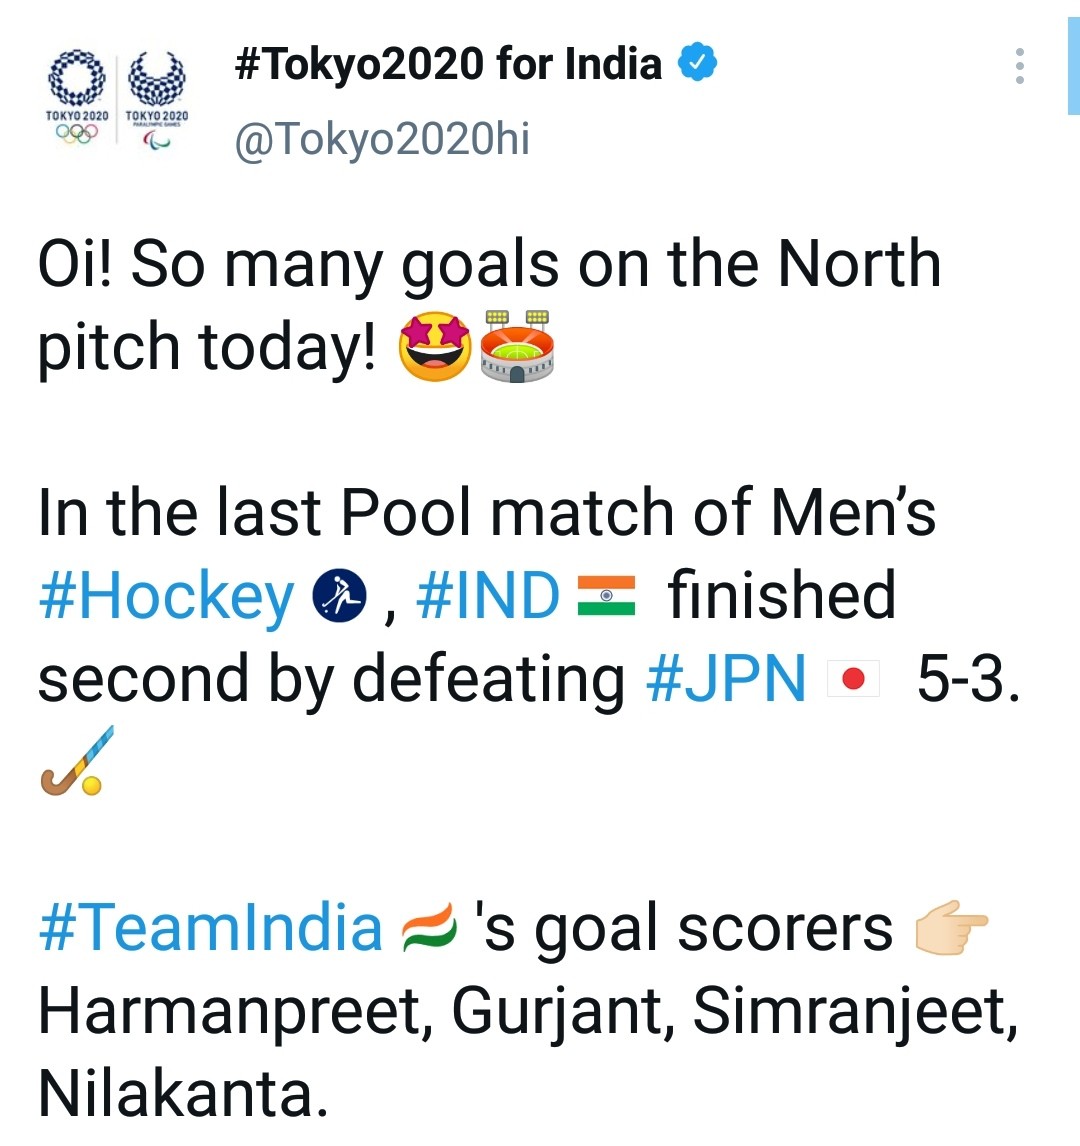Open the three-dot more options menu

click(1019, 66)
